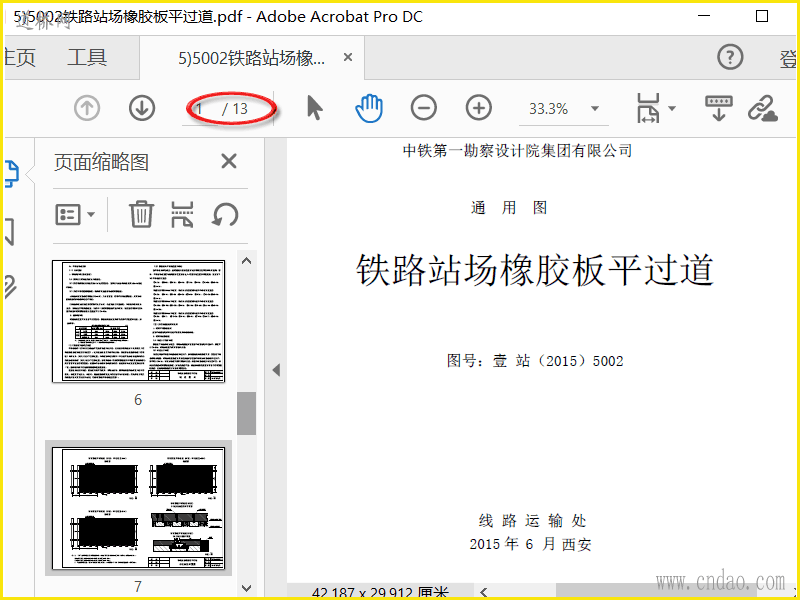Click the 通 用 图 heading text
The width and height of the screenshot is (800, 600).
509,208
